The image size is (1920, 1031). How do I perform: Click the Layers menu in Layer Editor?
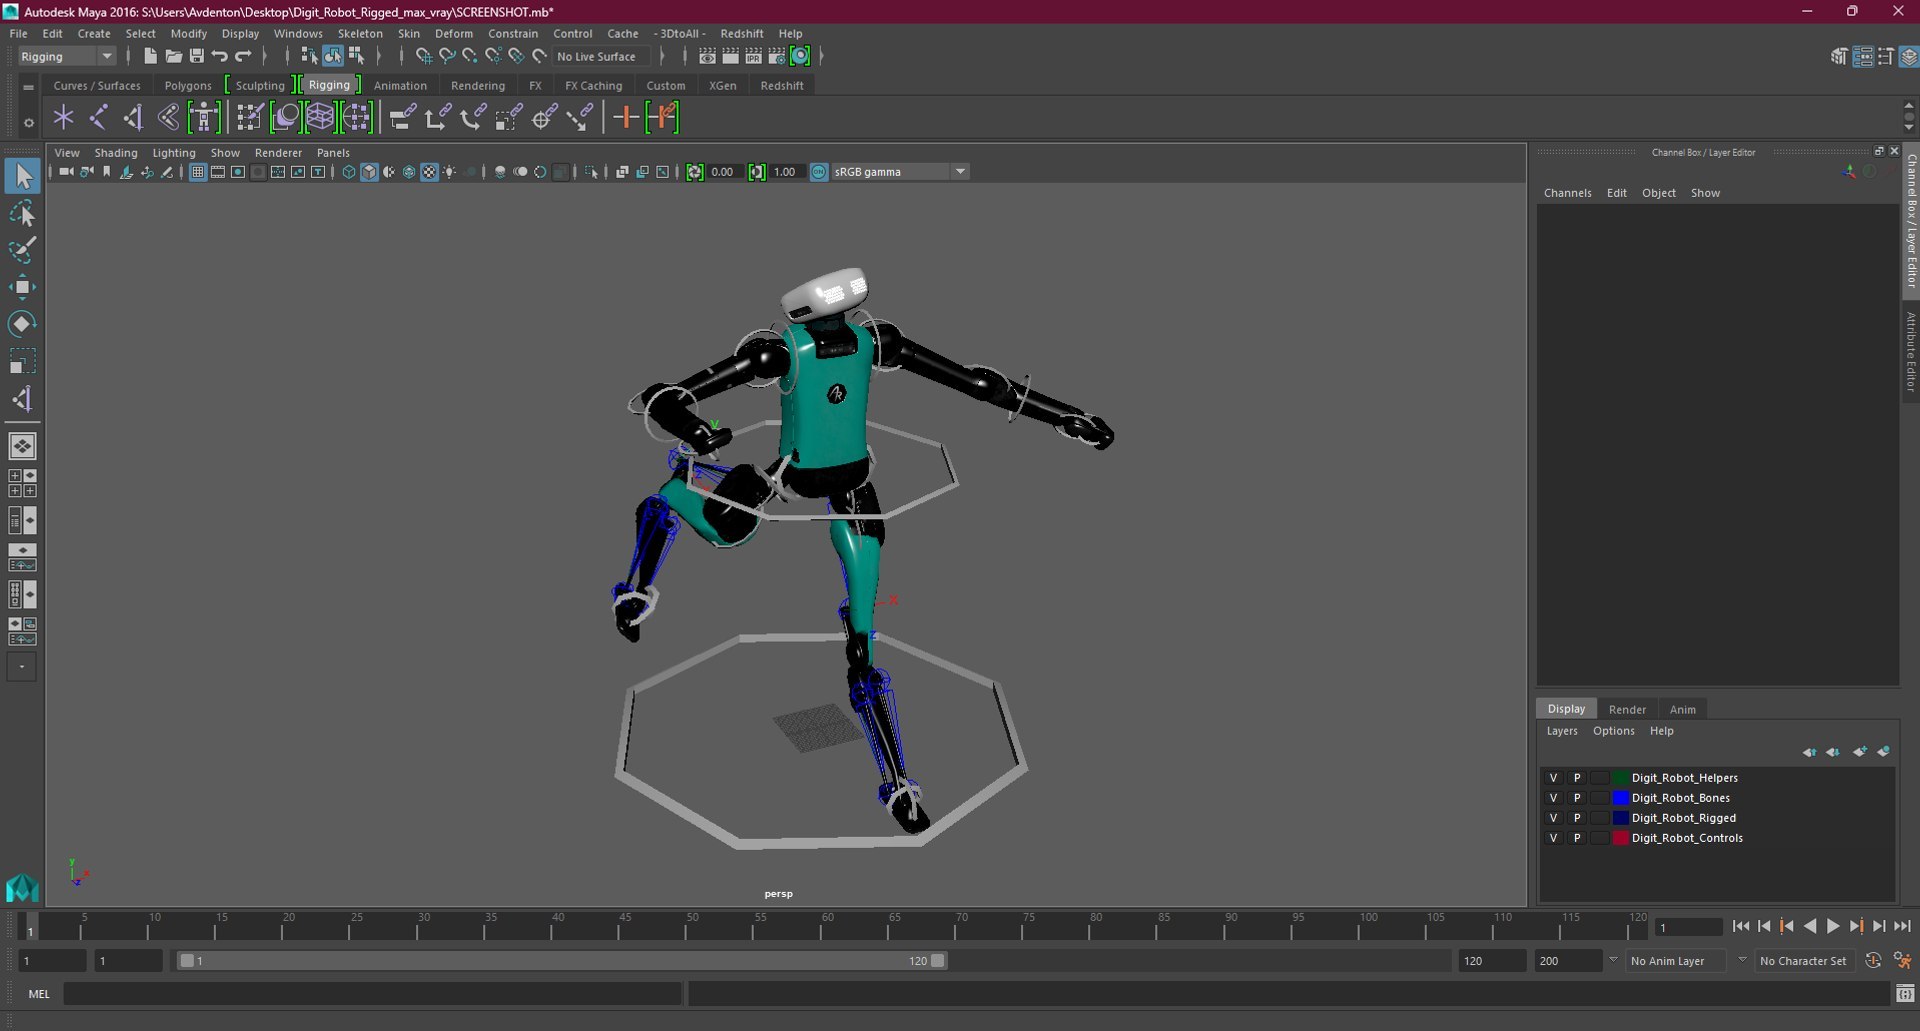[1562, 731]
